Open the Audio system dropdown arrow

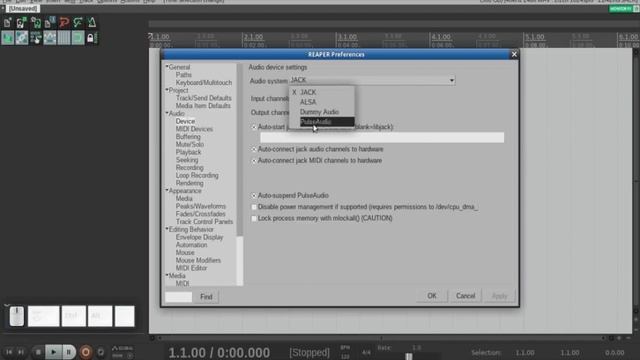pyautogui.click(x=451, y=80)
